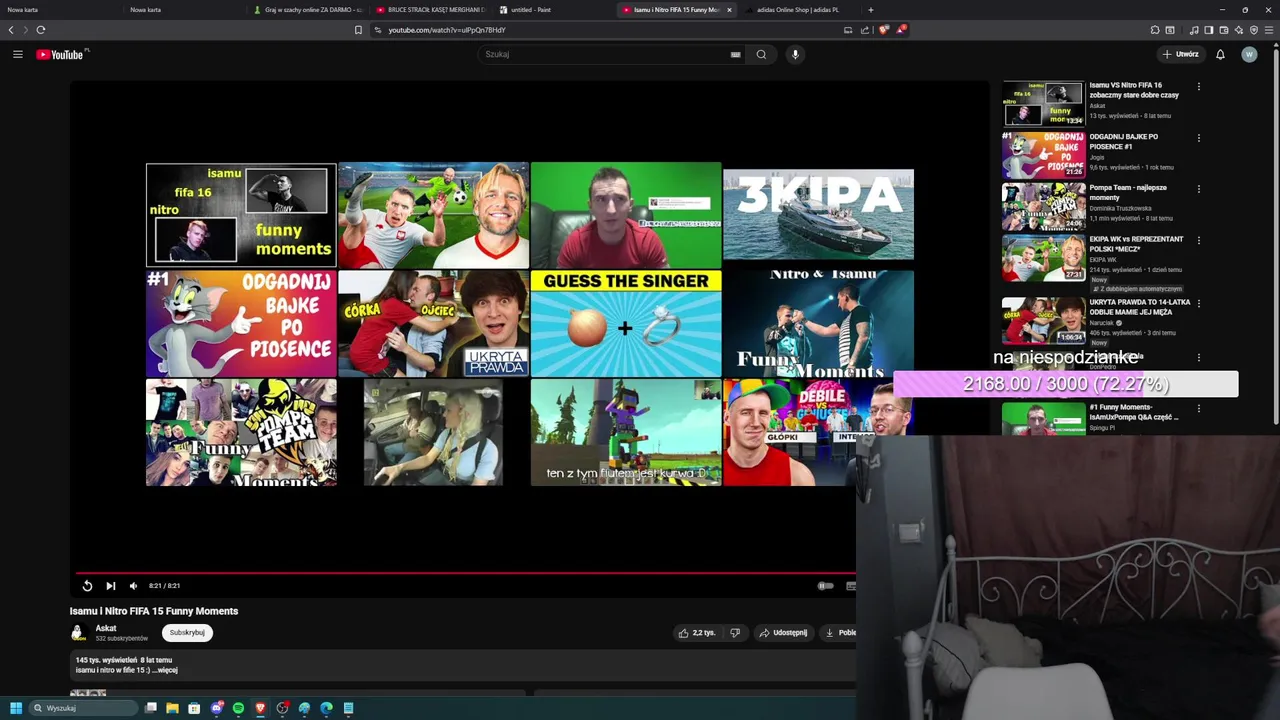Click the red video progress bar
This screenshot has width=1280, height=720.
465,574
